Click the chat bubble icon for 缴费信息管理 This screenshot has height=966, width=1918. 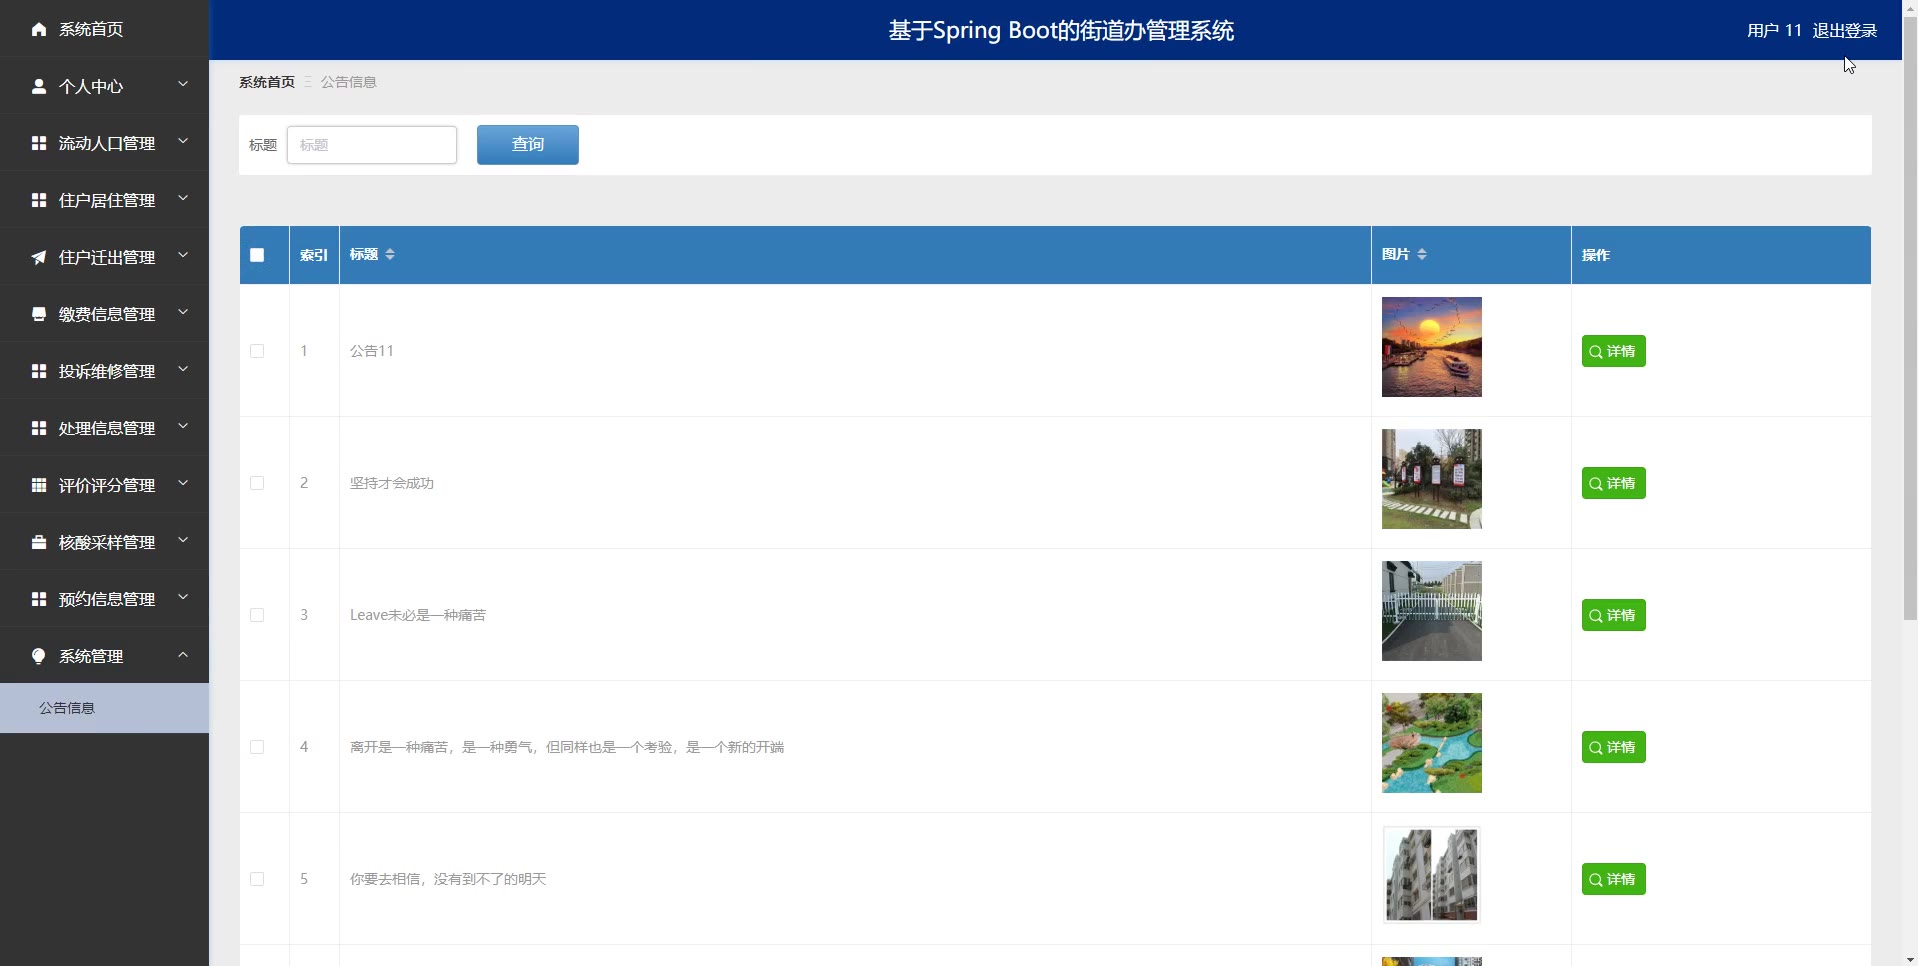tap(38, 313)
